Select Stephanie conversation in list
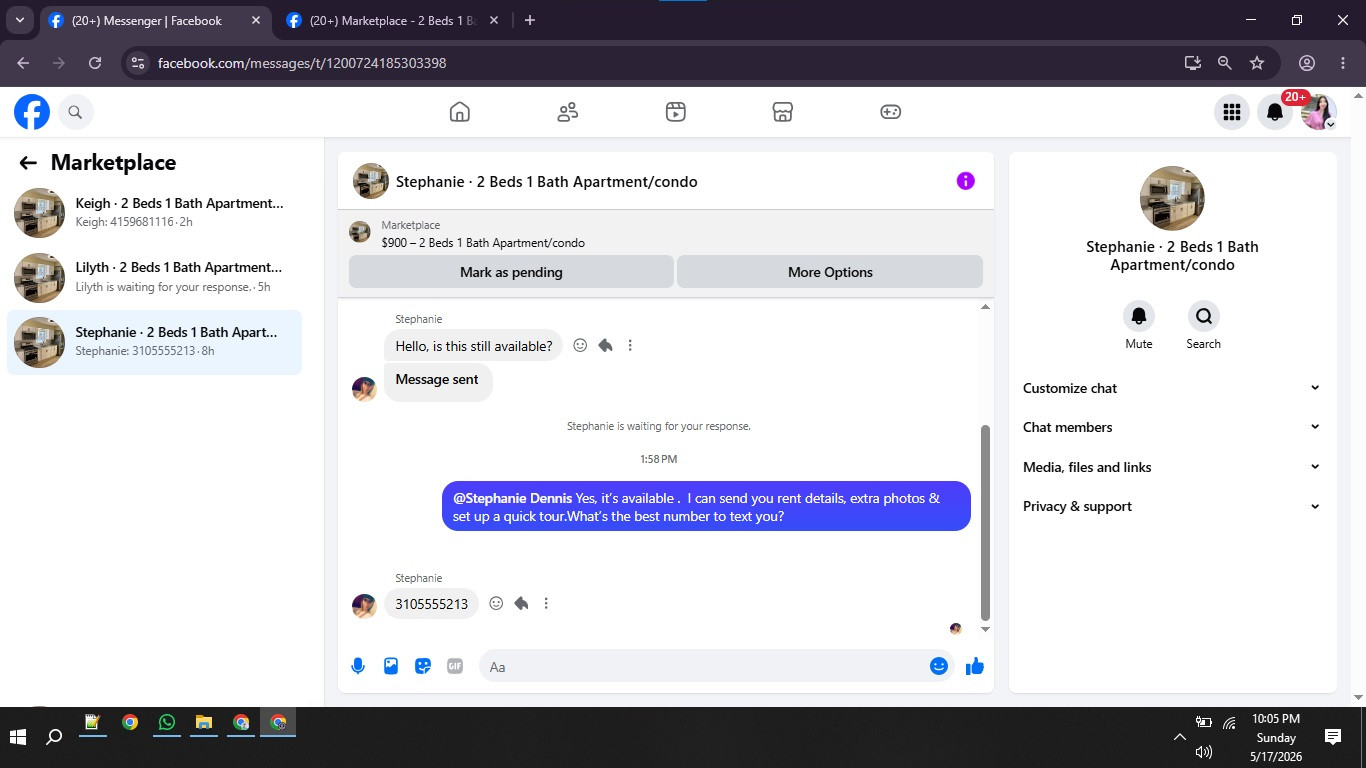The width and height of the screenshot is (1366, 768). point(155,342)
